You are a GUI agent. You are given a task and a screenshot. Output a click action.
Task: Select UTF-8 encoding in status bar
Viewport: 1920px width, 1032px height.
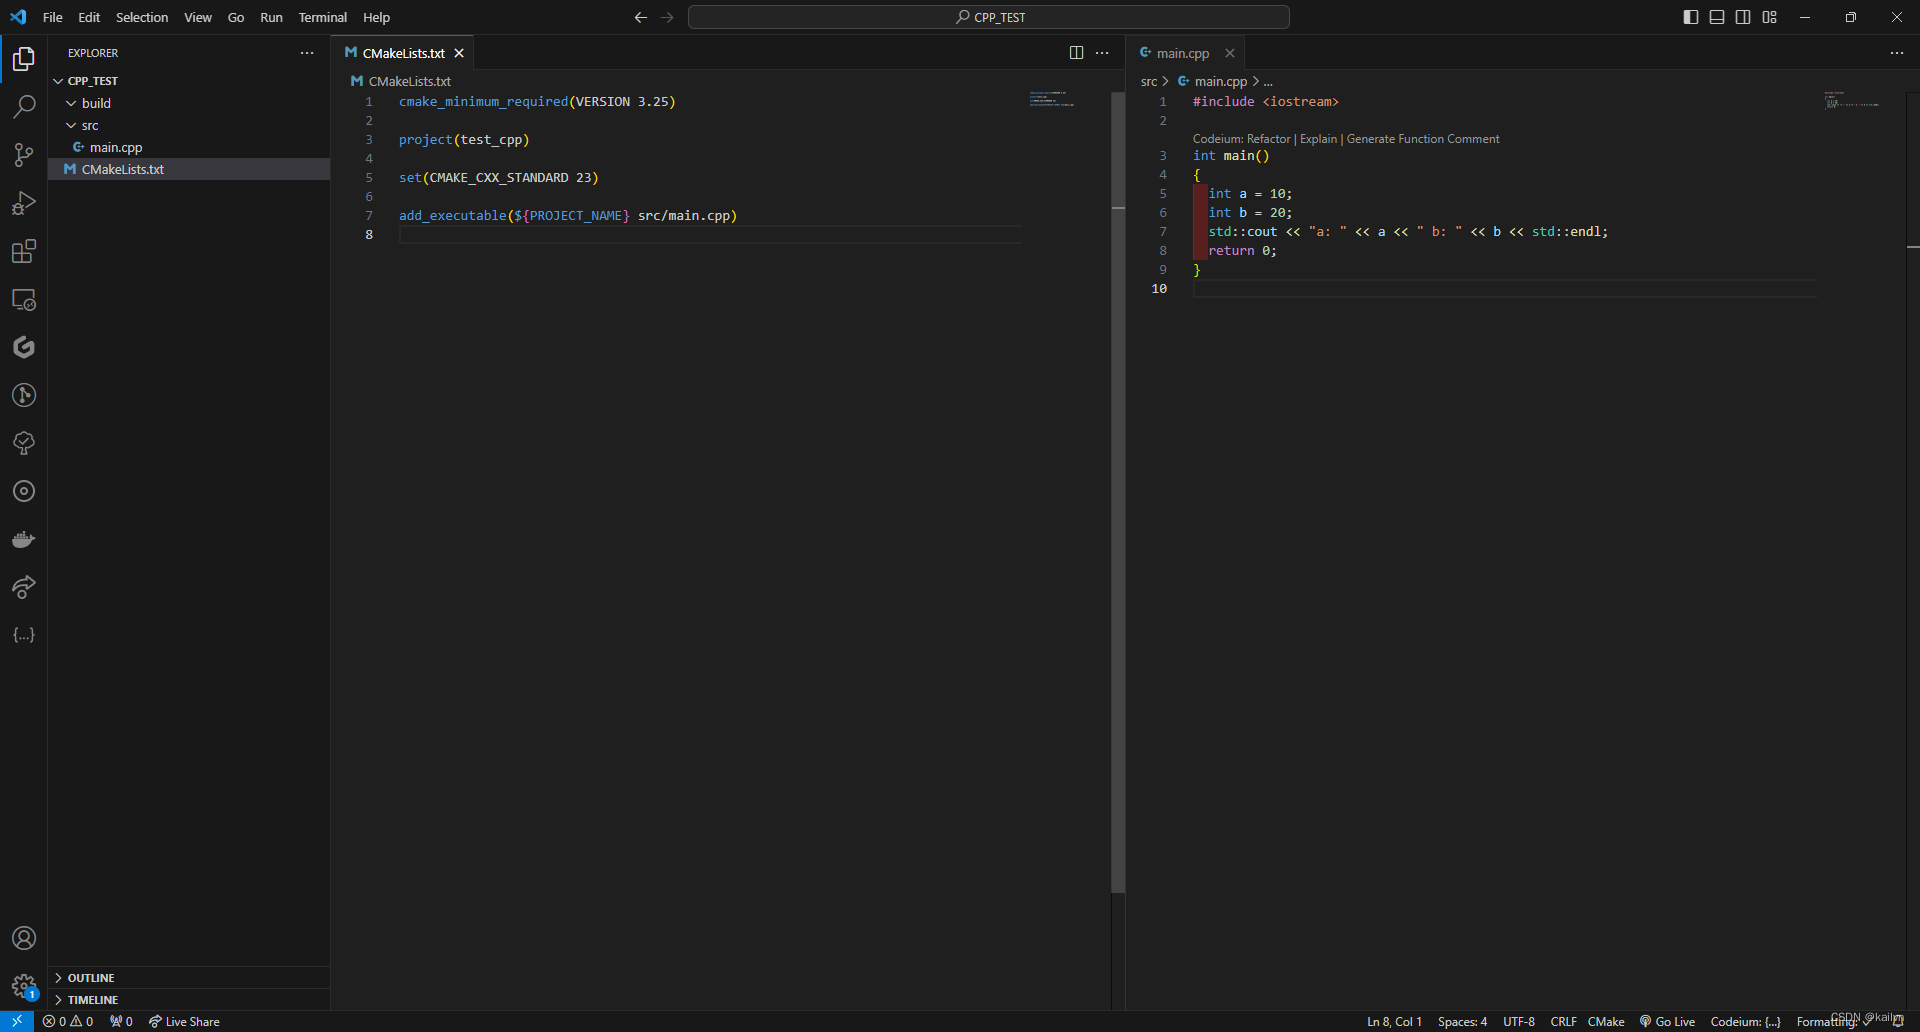[1518, 1021]
